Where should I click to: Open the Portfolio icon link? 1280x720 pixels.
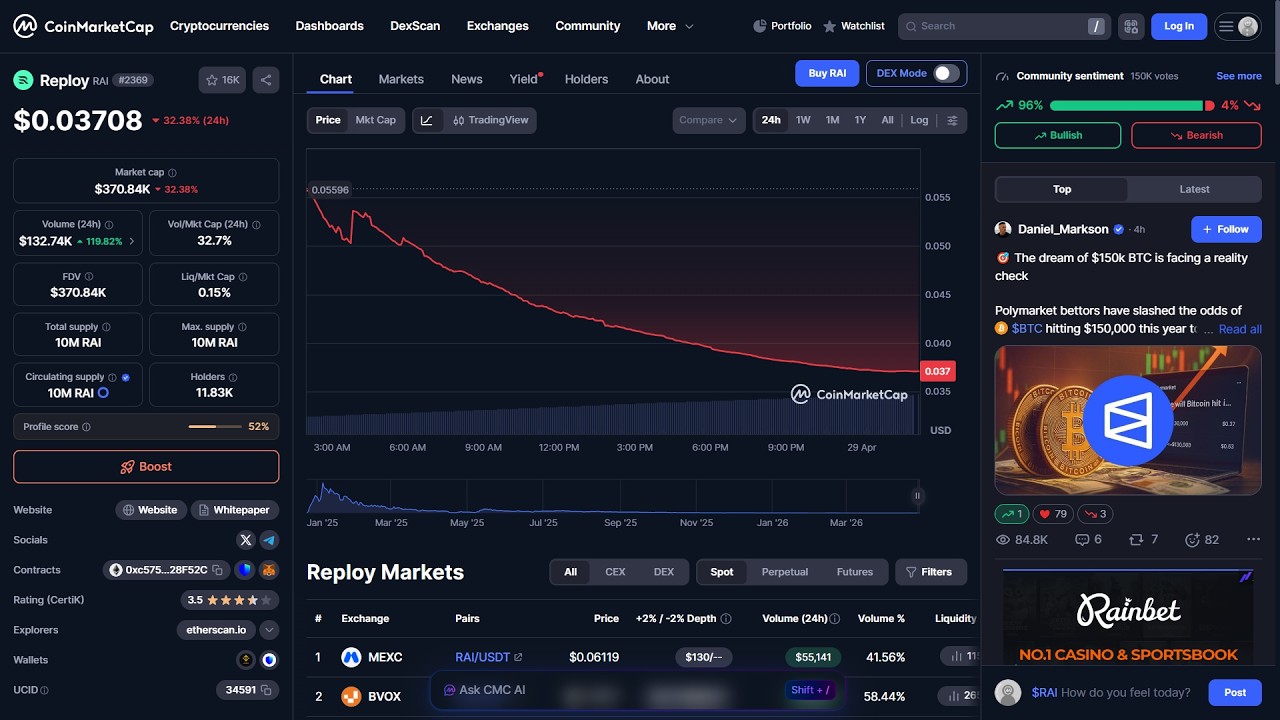pyautogui.click(x=782, y=26)
